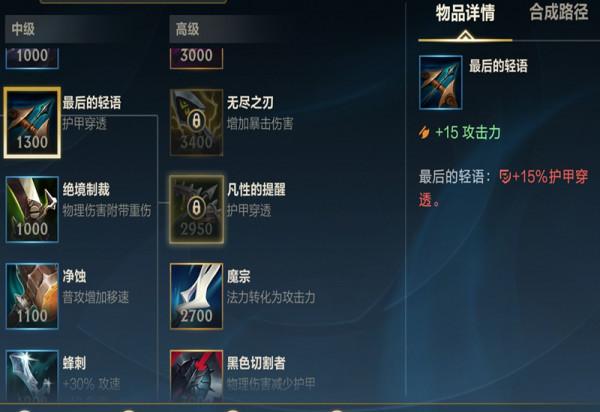Click the 绝境制裁 description 物理伤害附带重伤
The image size is (600, 412).
107,210
